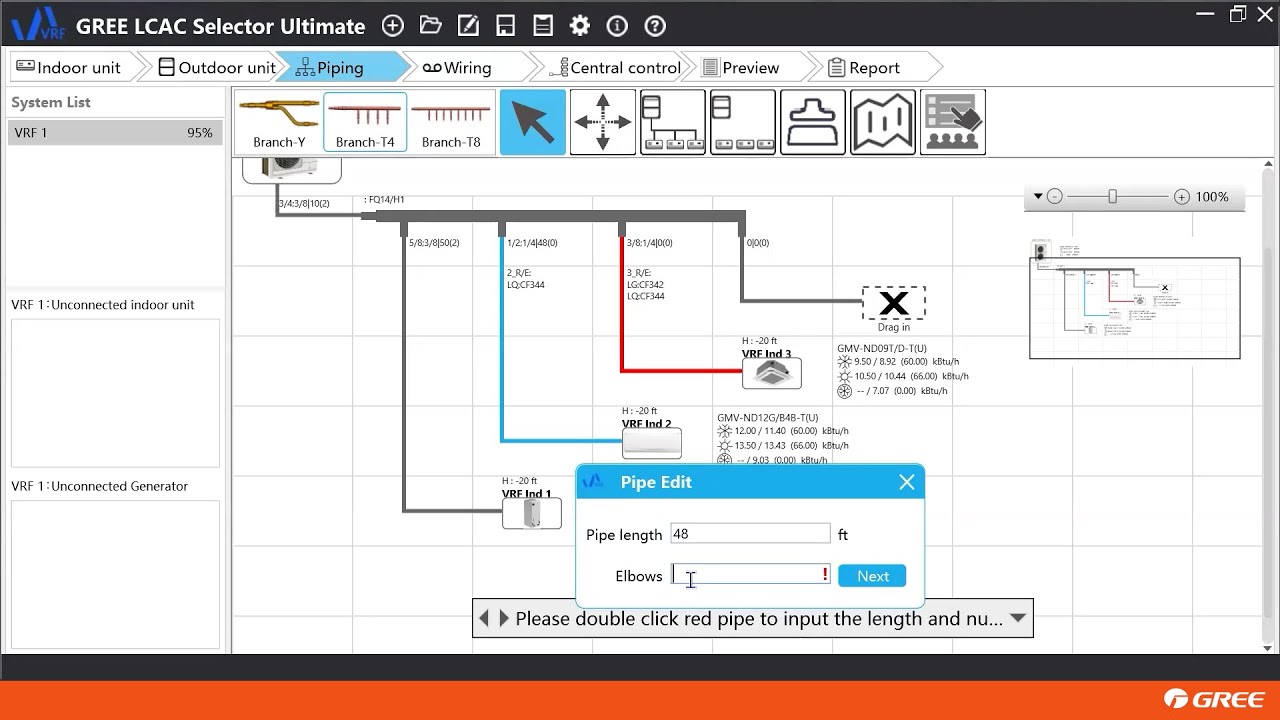Close the Pipe Edit dialog
Viewport: 1280px width, 720px height.
[x=907, y=482]
